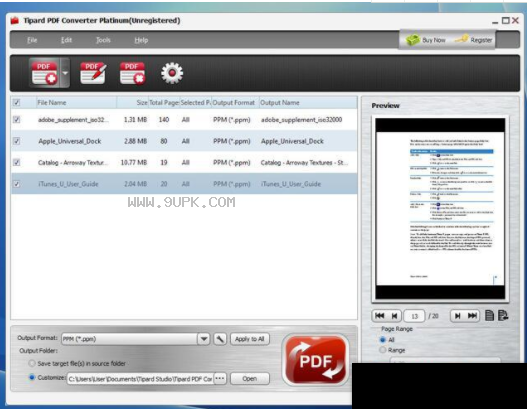Open output format settings wrench icon
Screen dimensions: 527x409
tap(220, 339)
